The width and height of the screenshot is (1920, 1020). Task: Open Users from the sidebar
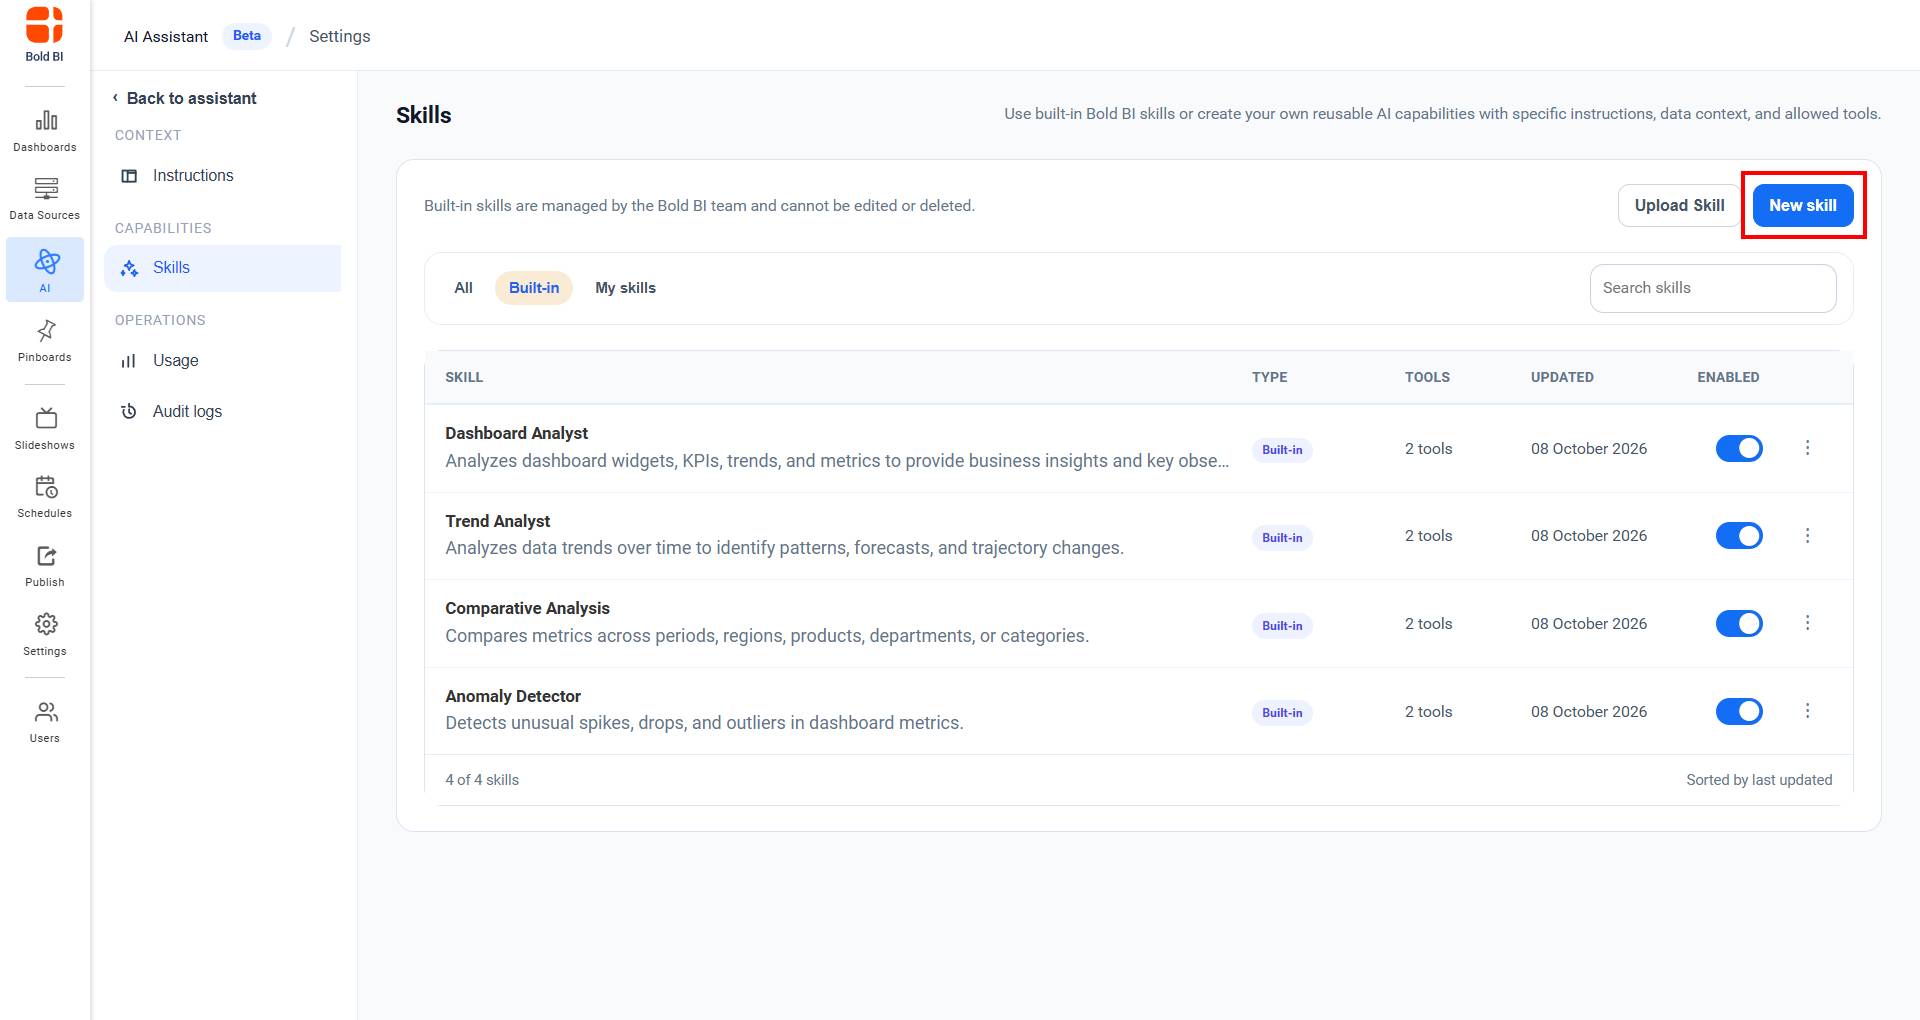tap(45, 722)
